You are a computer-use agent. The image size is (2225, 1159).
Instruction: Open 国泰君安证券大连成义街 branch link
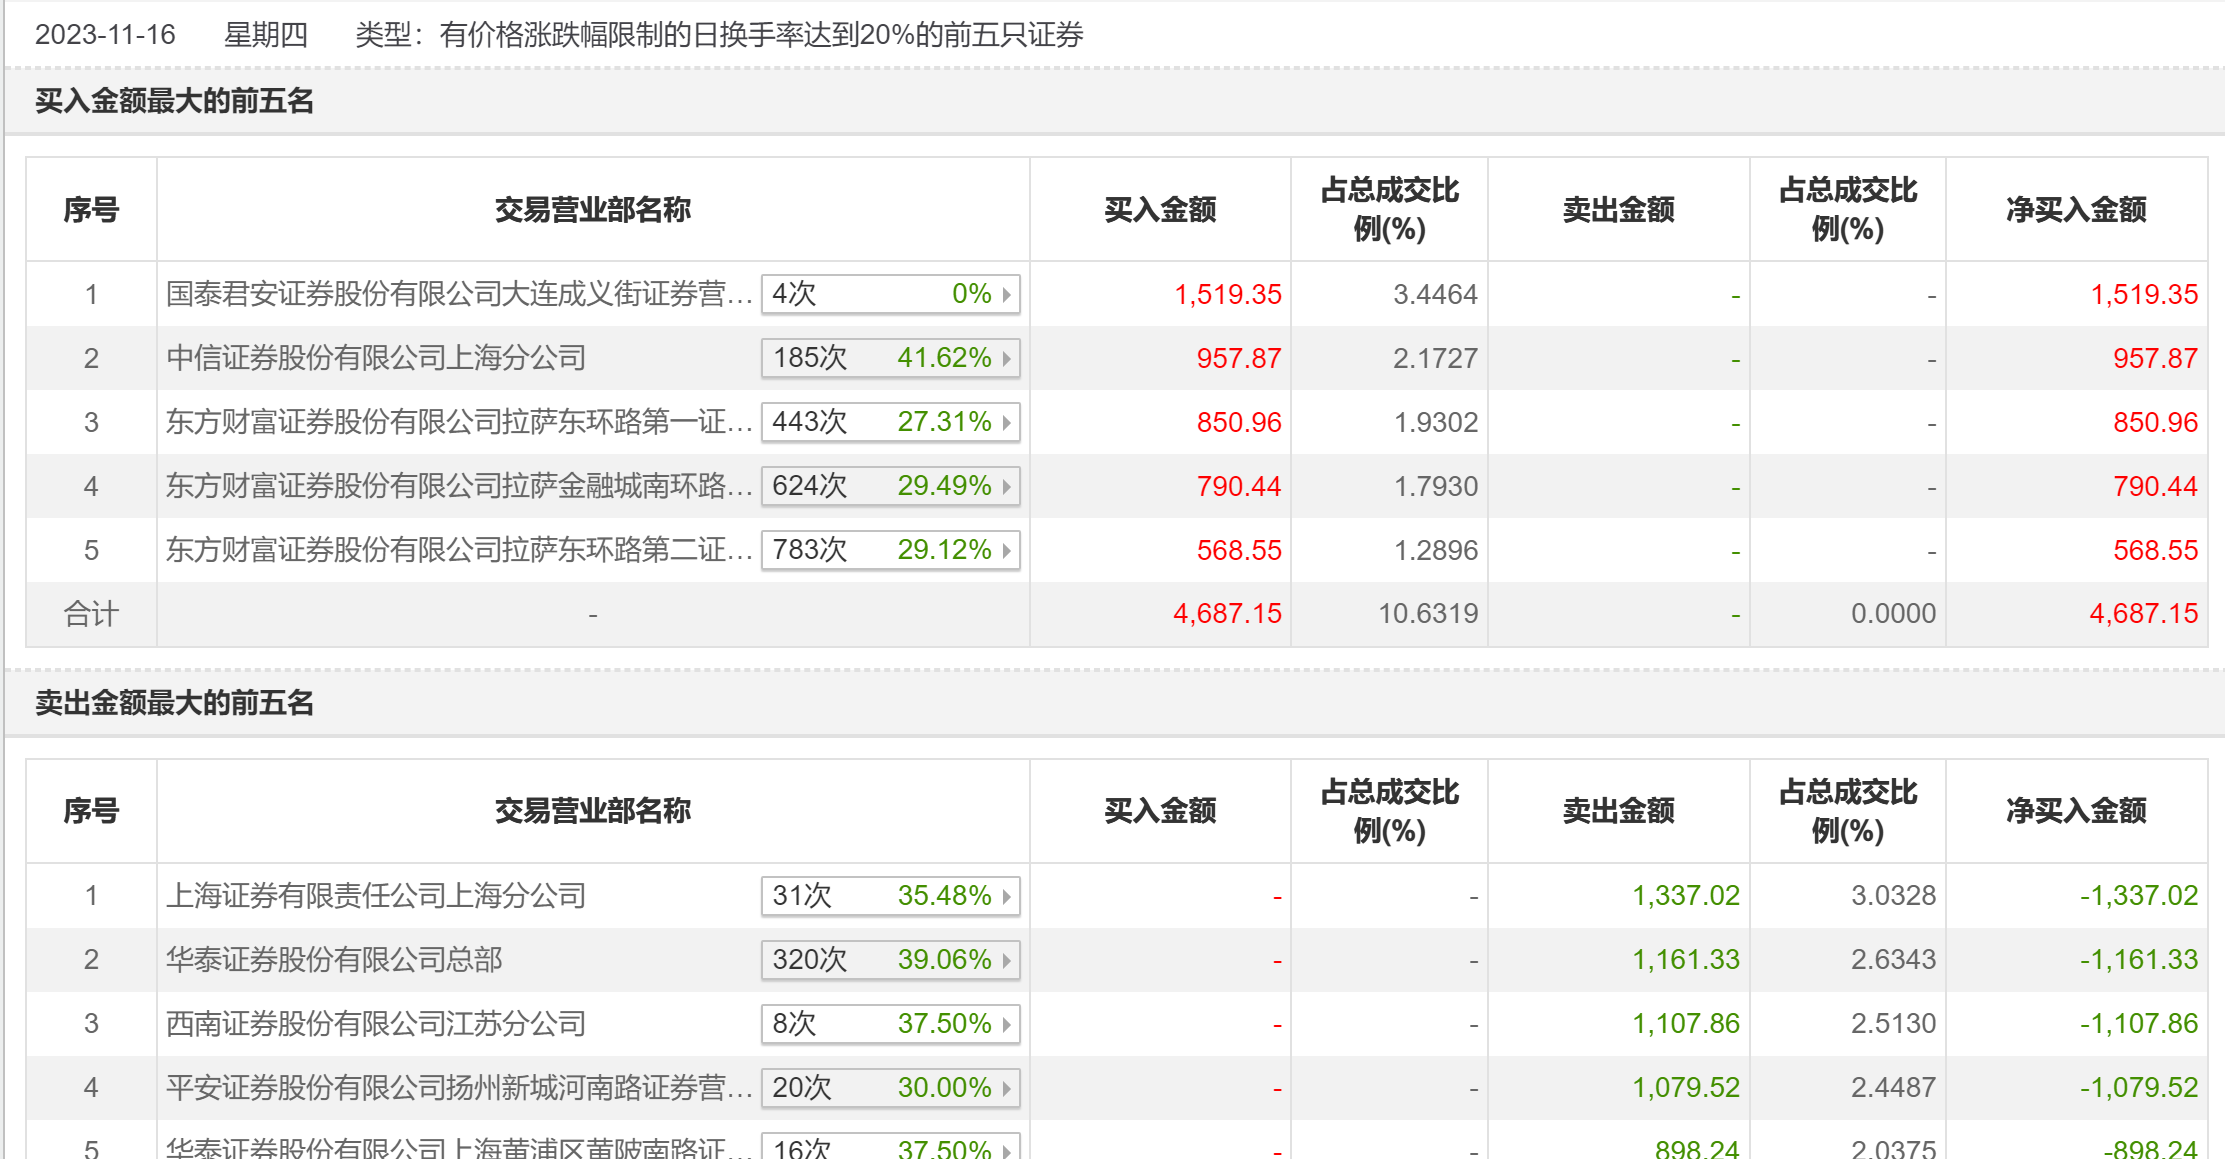(x=458, y=294)
